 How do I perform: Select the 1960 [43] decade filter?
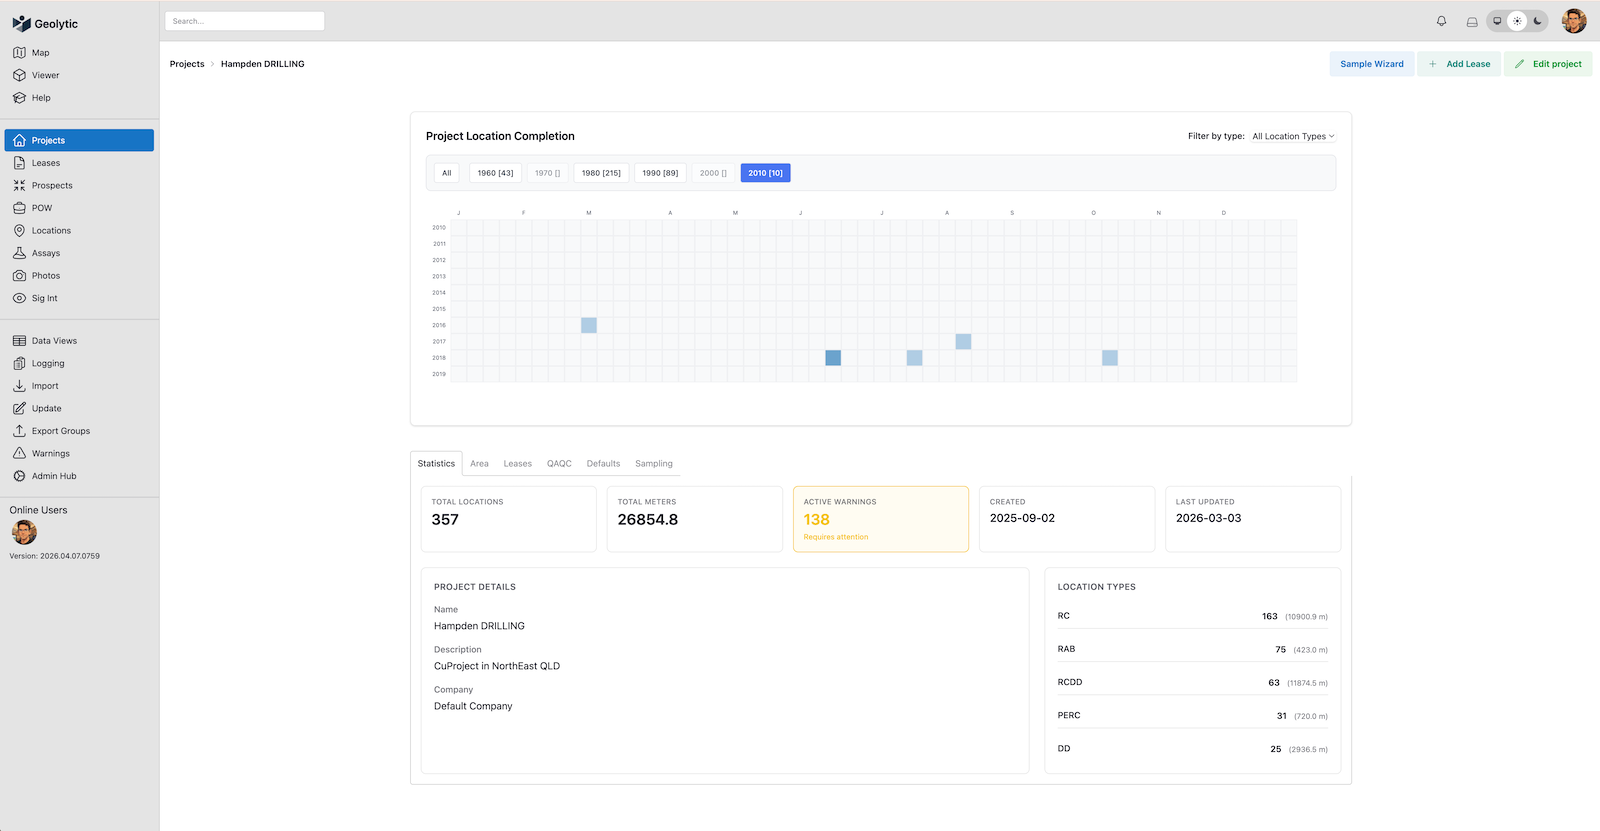click(x=495, y=173)
